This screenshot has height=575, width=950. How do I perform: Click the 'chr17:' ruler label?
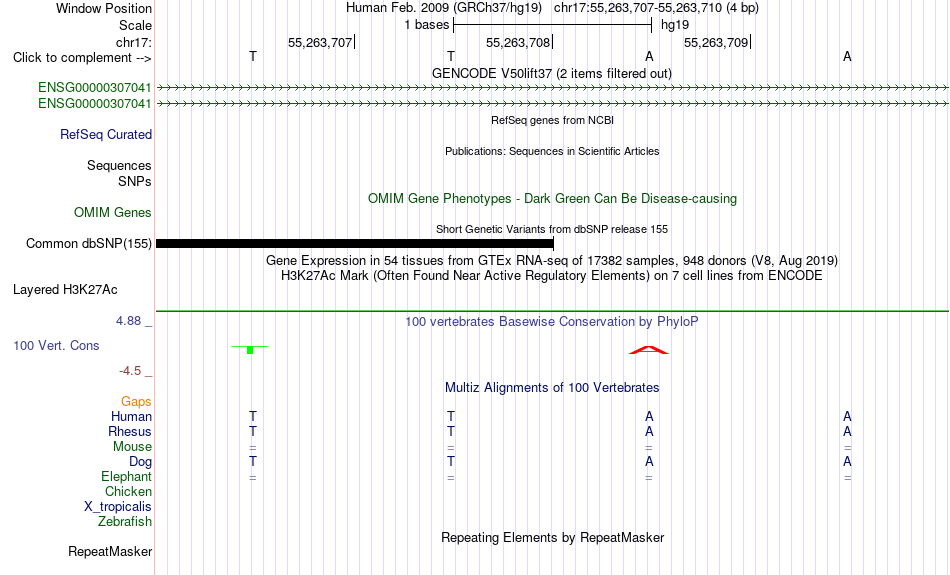pos(133,42)
